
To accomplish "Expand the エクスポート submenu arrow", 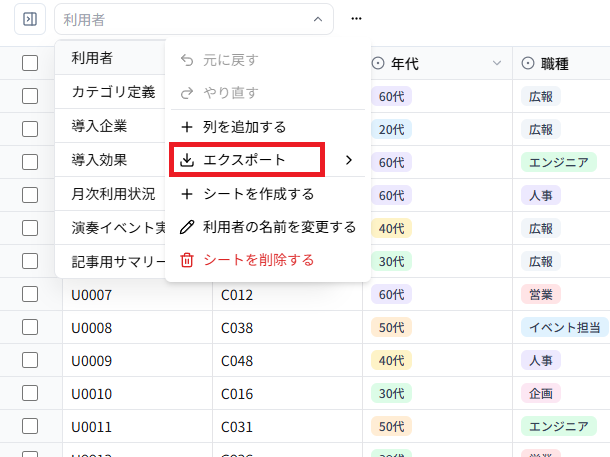I will pos(349,160).
